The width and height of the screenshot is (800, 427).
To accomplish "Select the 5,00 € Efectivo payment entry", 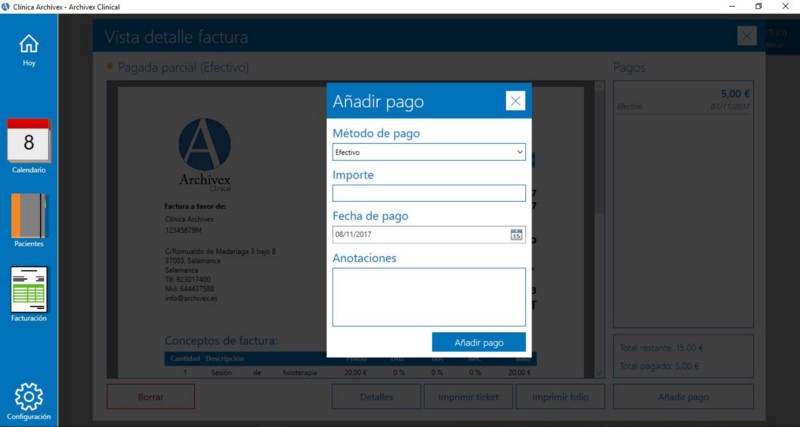I will [x=683, y=100].
